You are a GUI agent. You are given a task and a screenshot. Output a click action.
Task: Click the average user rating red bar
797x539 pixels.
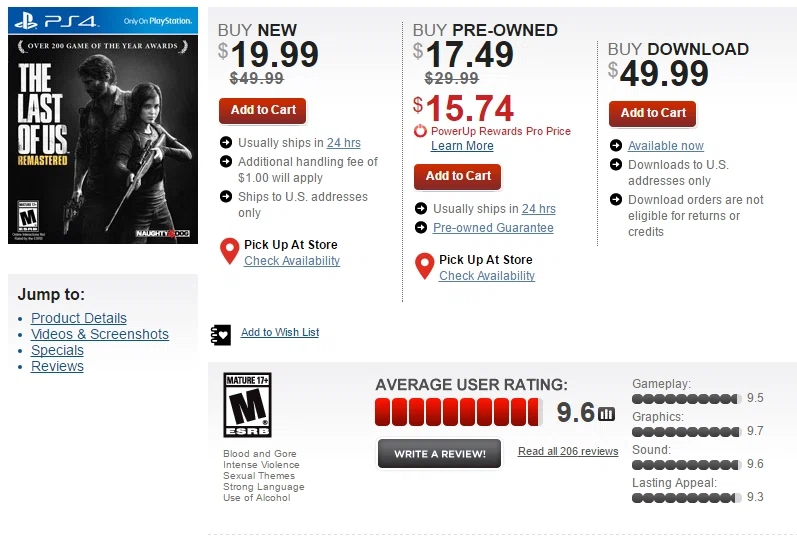(457, 412)
